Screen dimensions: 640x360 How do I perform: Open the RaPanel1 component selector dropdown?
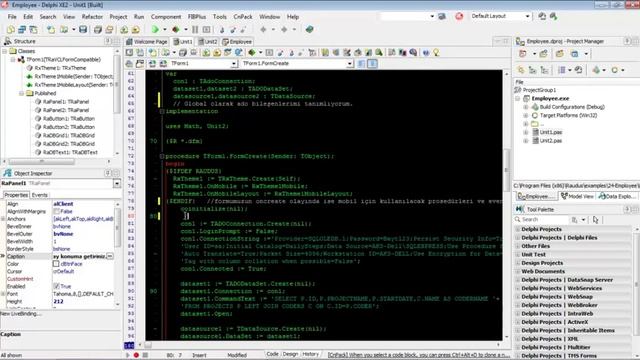pos(117,184)
